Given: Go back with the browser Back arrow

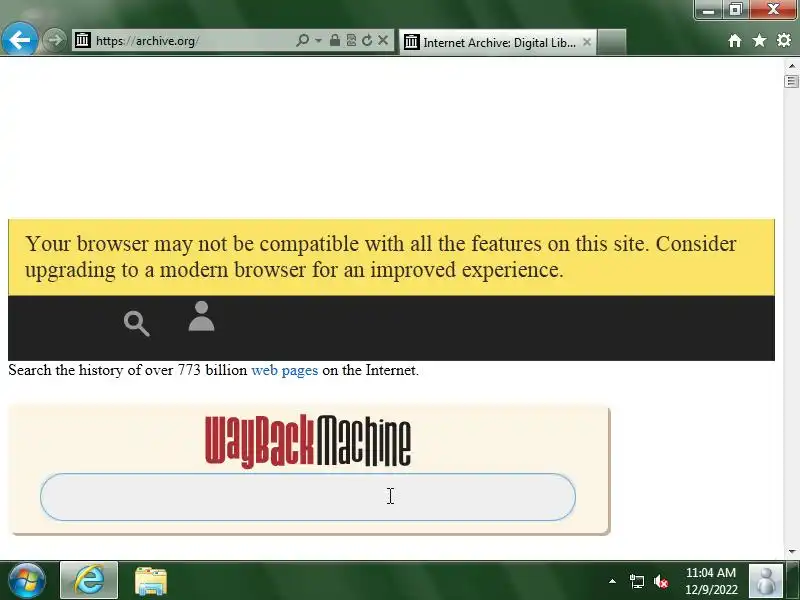Looking at the screenshot, I should coord(19,39).
